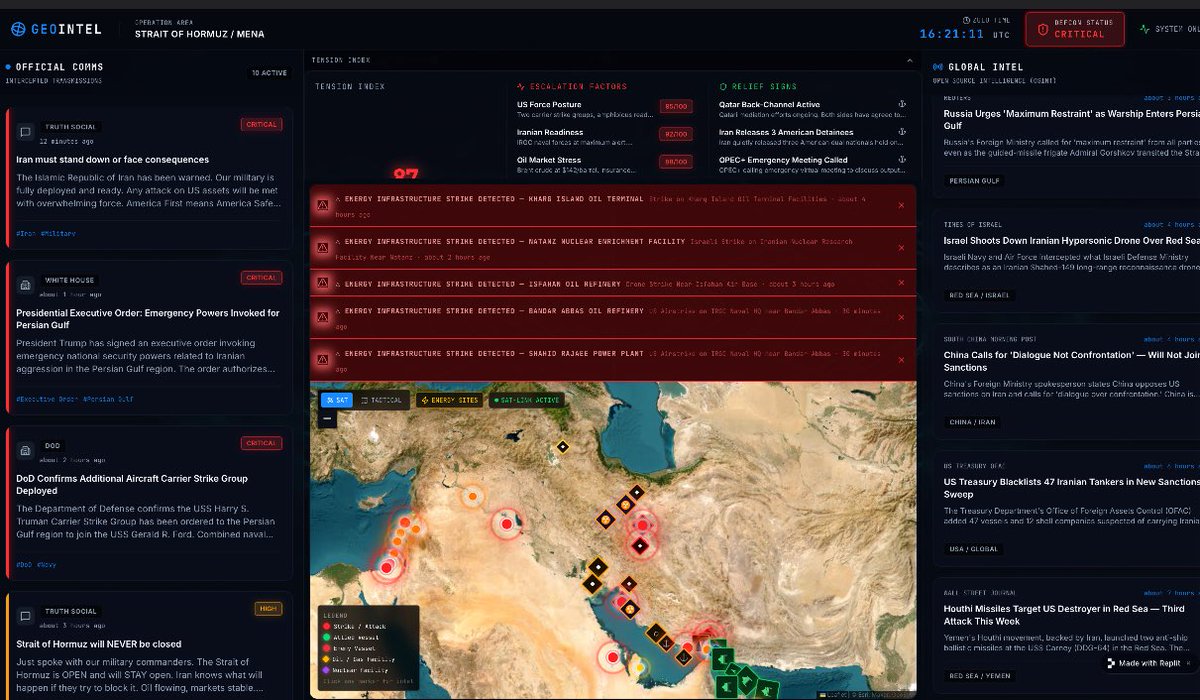Click the DOD source icon
1200x700 pixels.
[26, 450]
